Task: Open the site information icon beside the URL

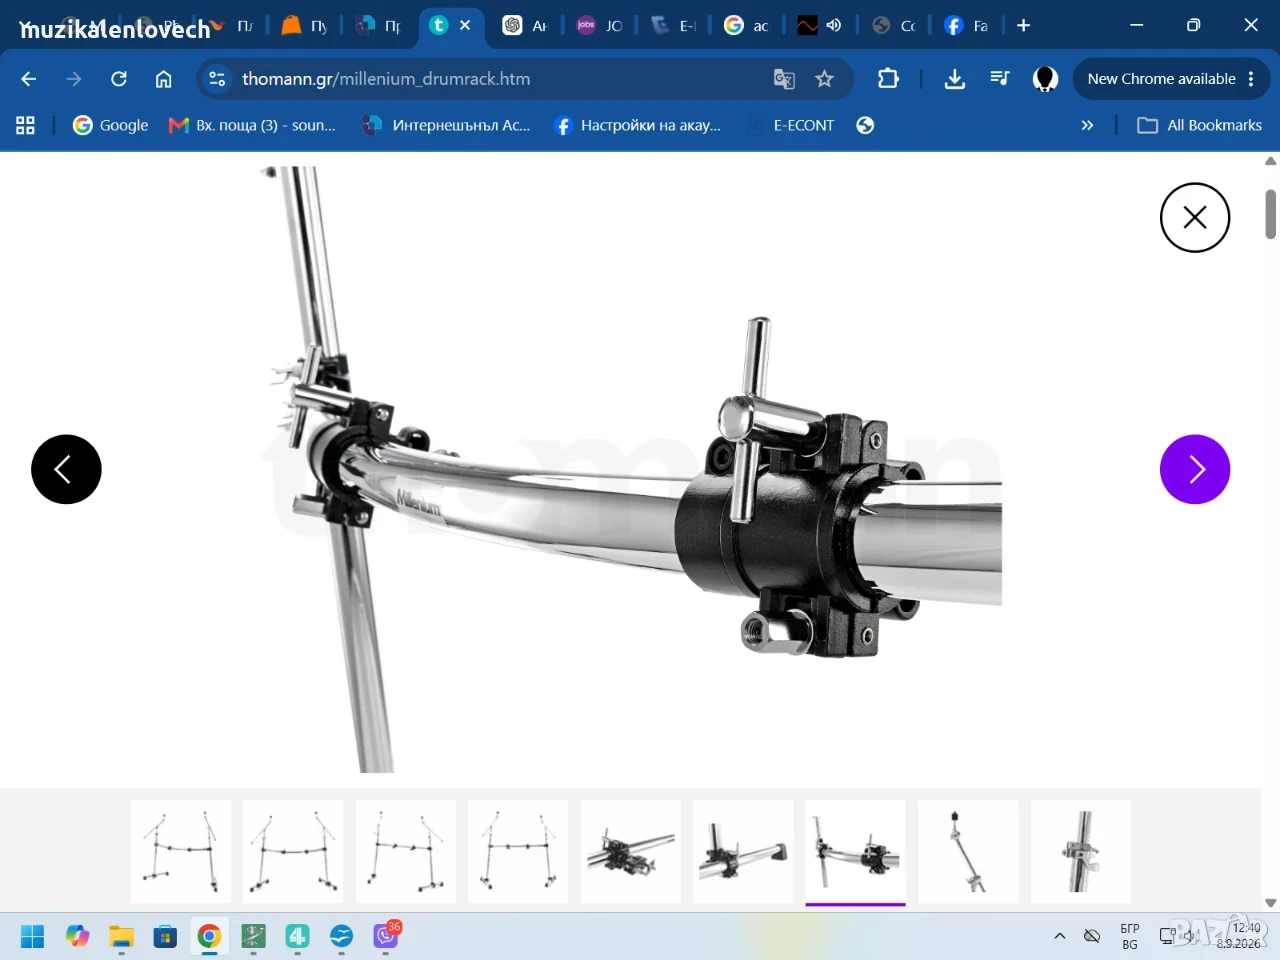Action: point(217,79)
